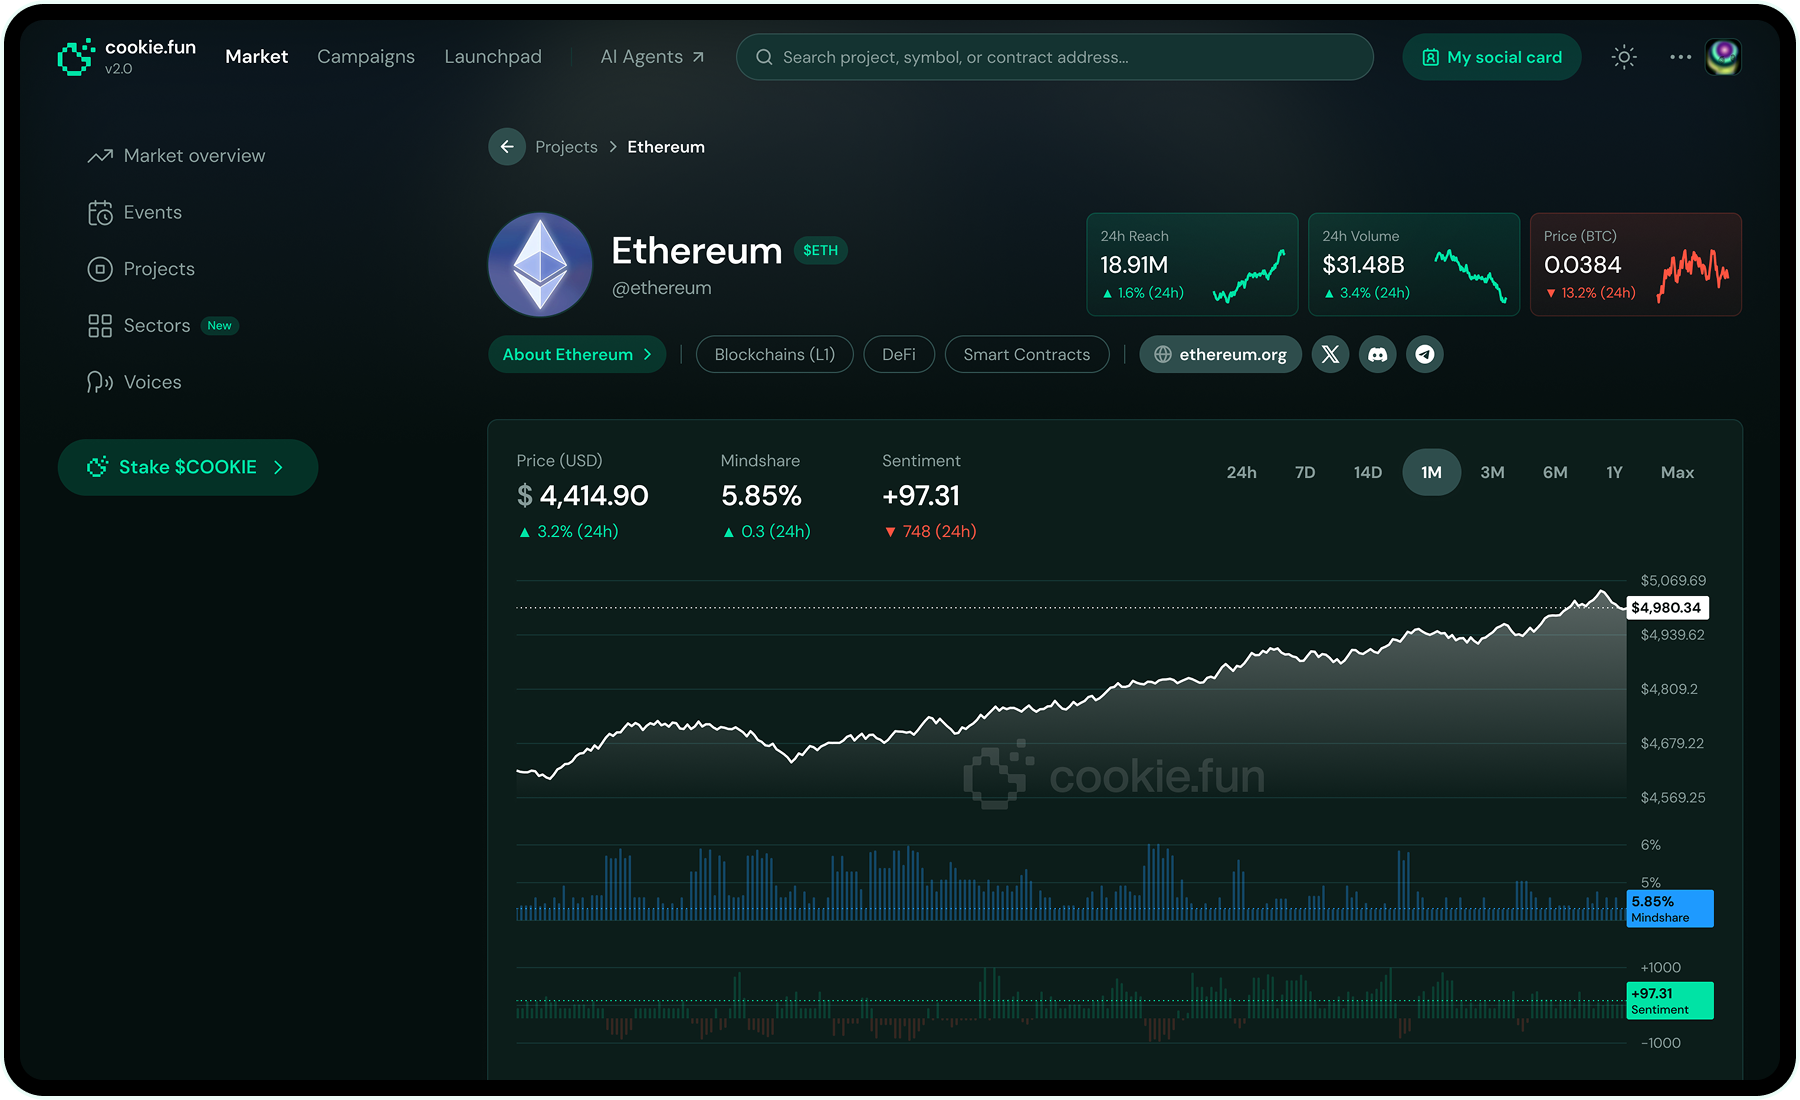Open Ethereum's Telegram icon
The image size is (1800, 1100).
point(1425,354)
